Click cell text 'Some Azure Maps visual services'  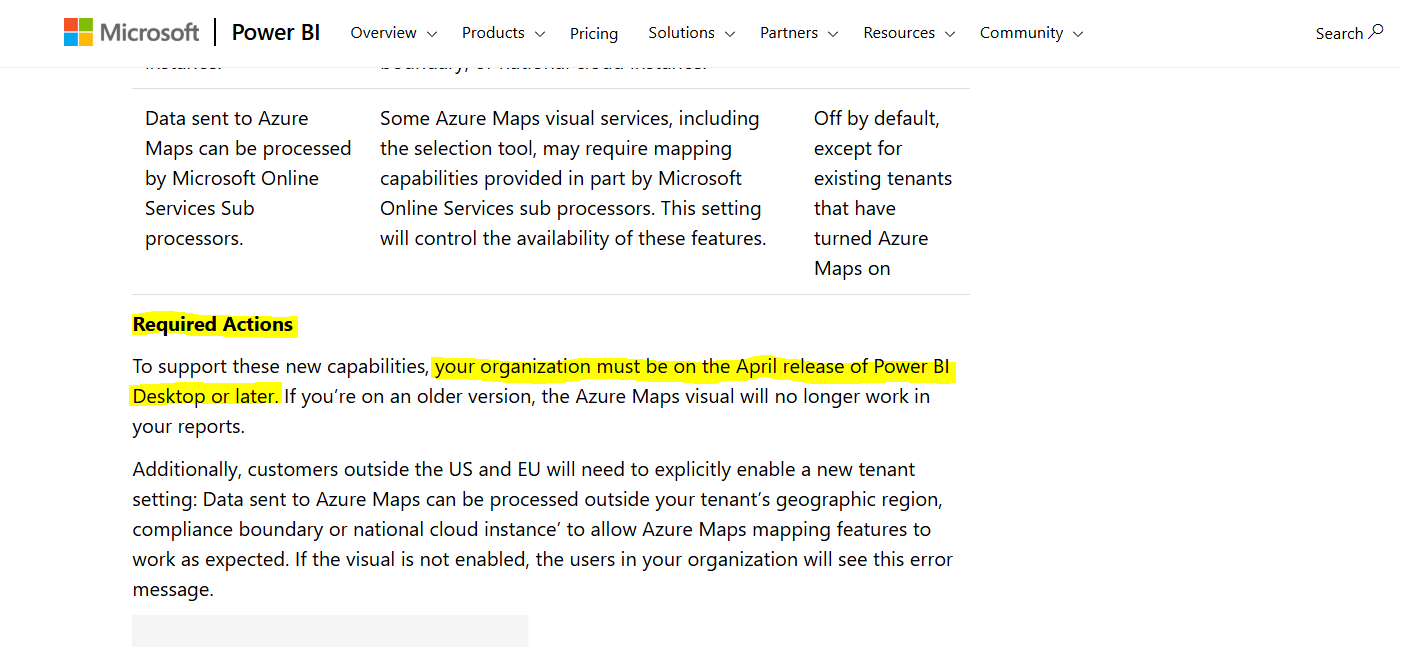521,118
